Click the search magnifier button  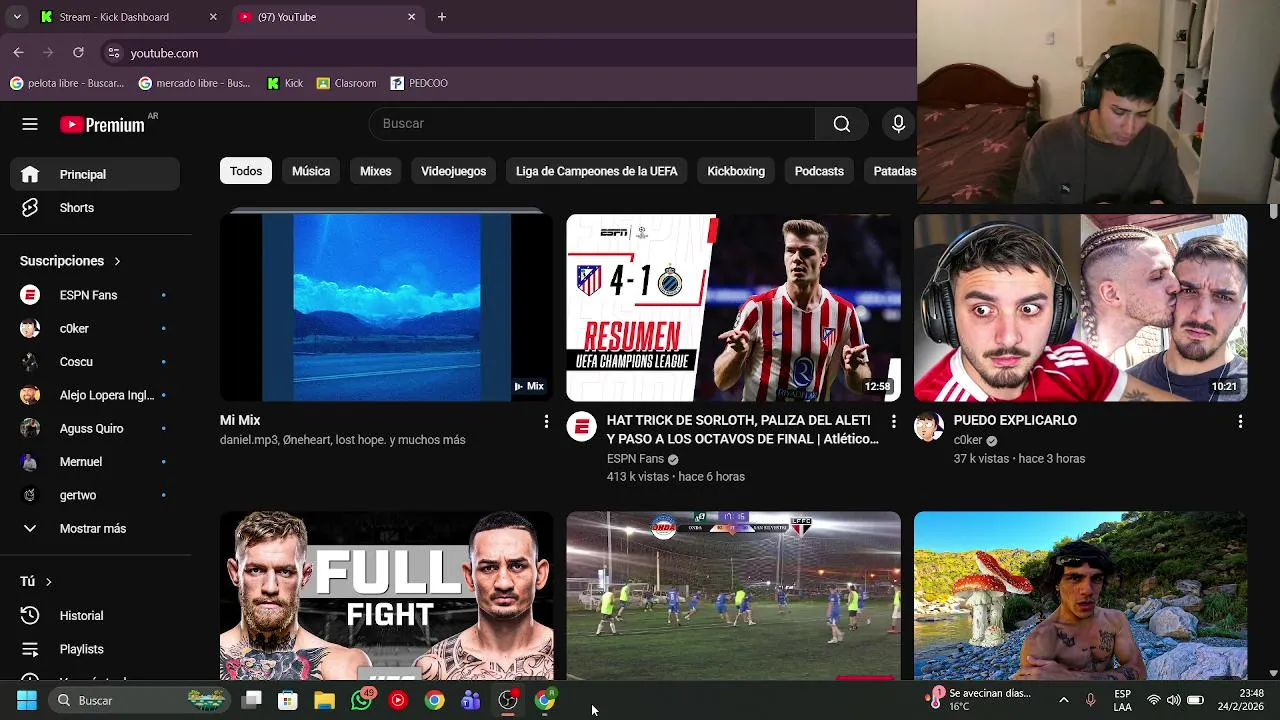click(842, 124)
